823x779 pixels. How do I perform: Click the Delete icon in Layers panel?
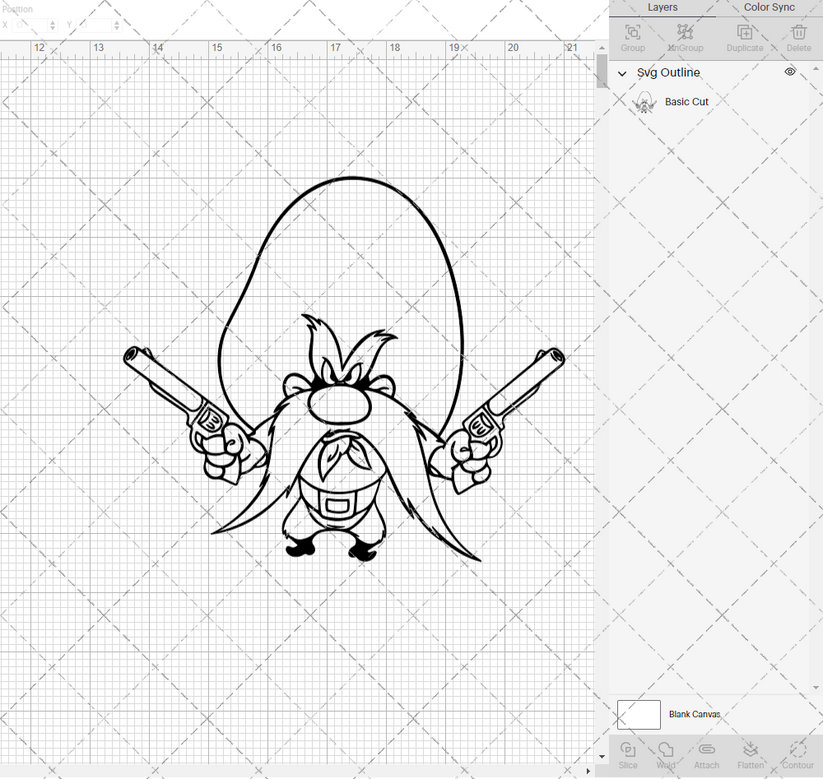[x=799, y=33]
